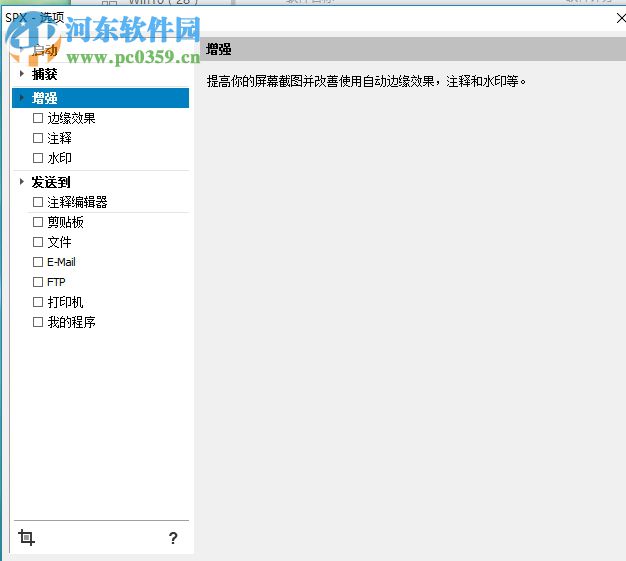Check the 打印机 printer option

coord(38,302)
